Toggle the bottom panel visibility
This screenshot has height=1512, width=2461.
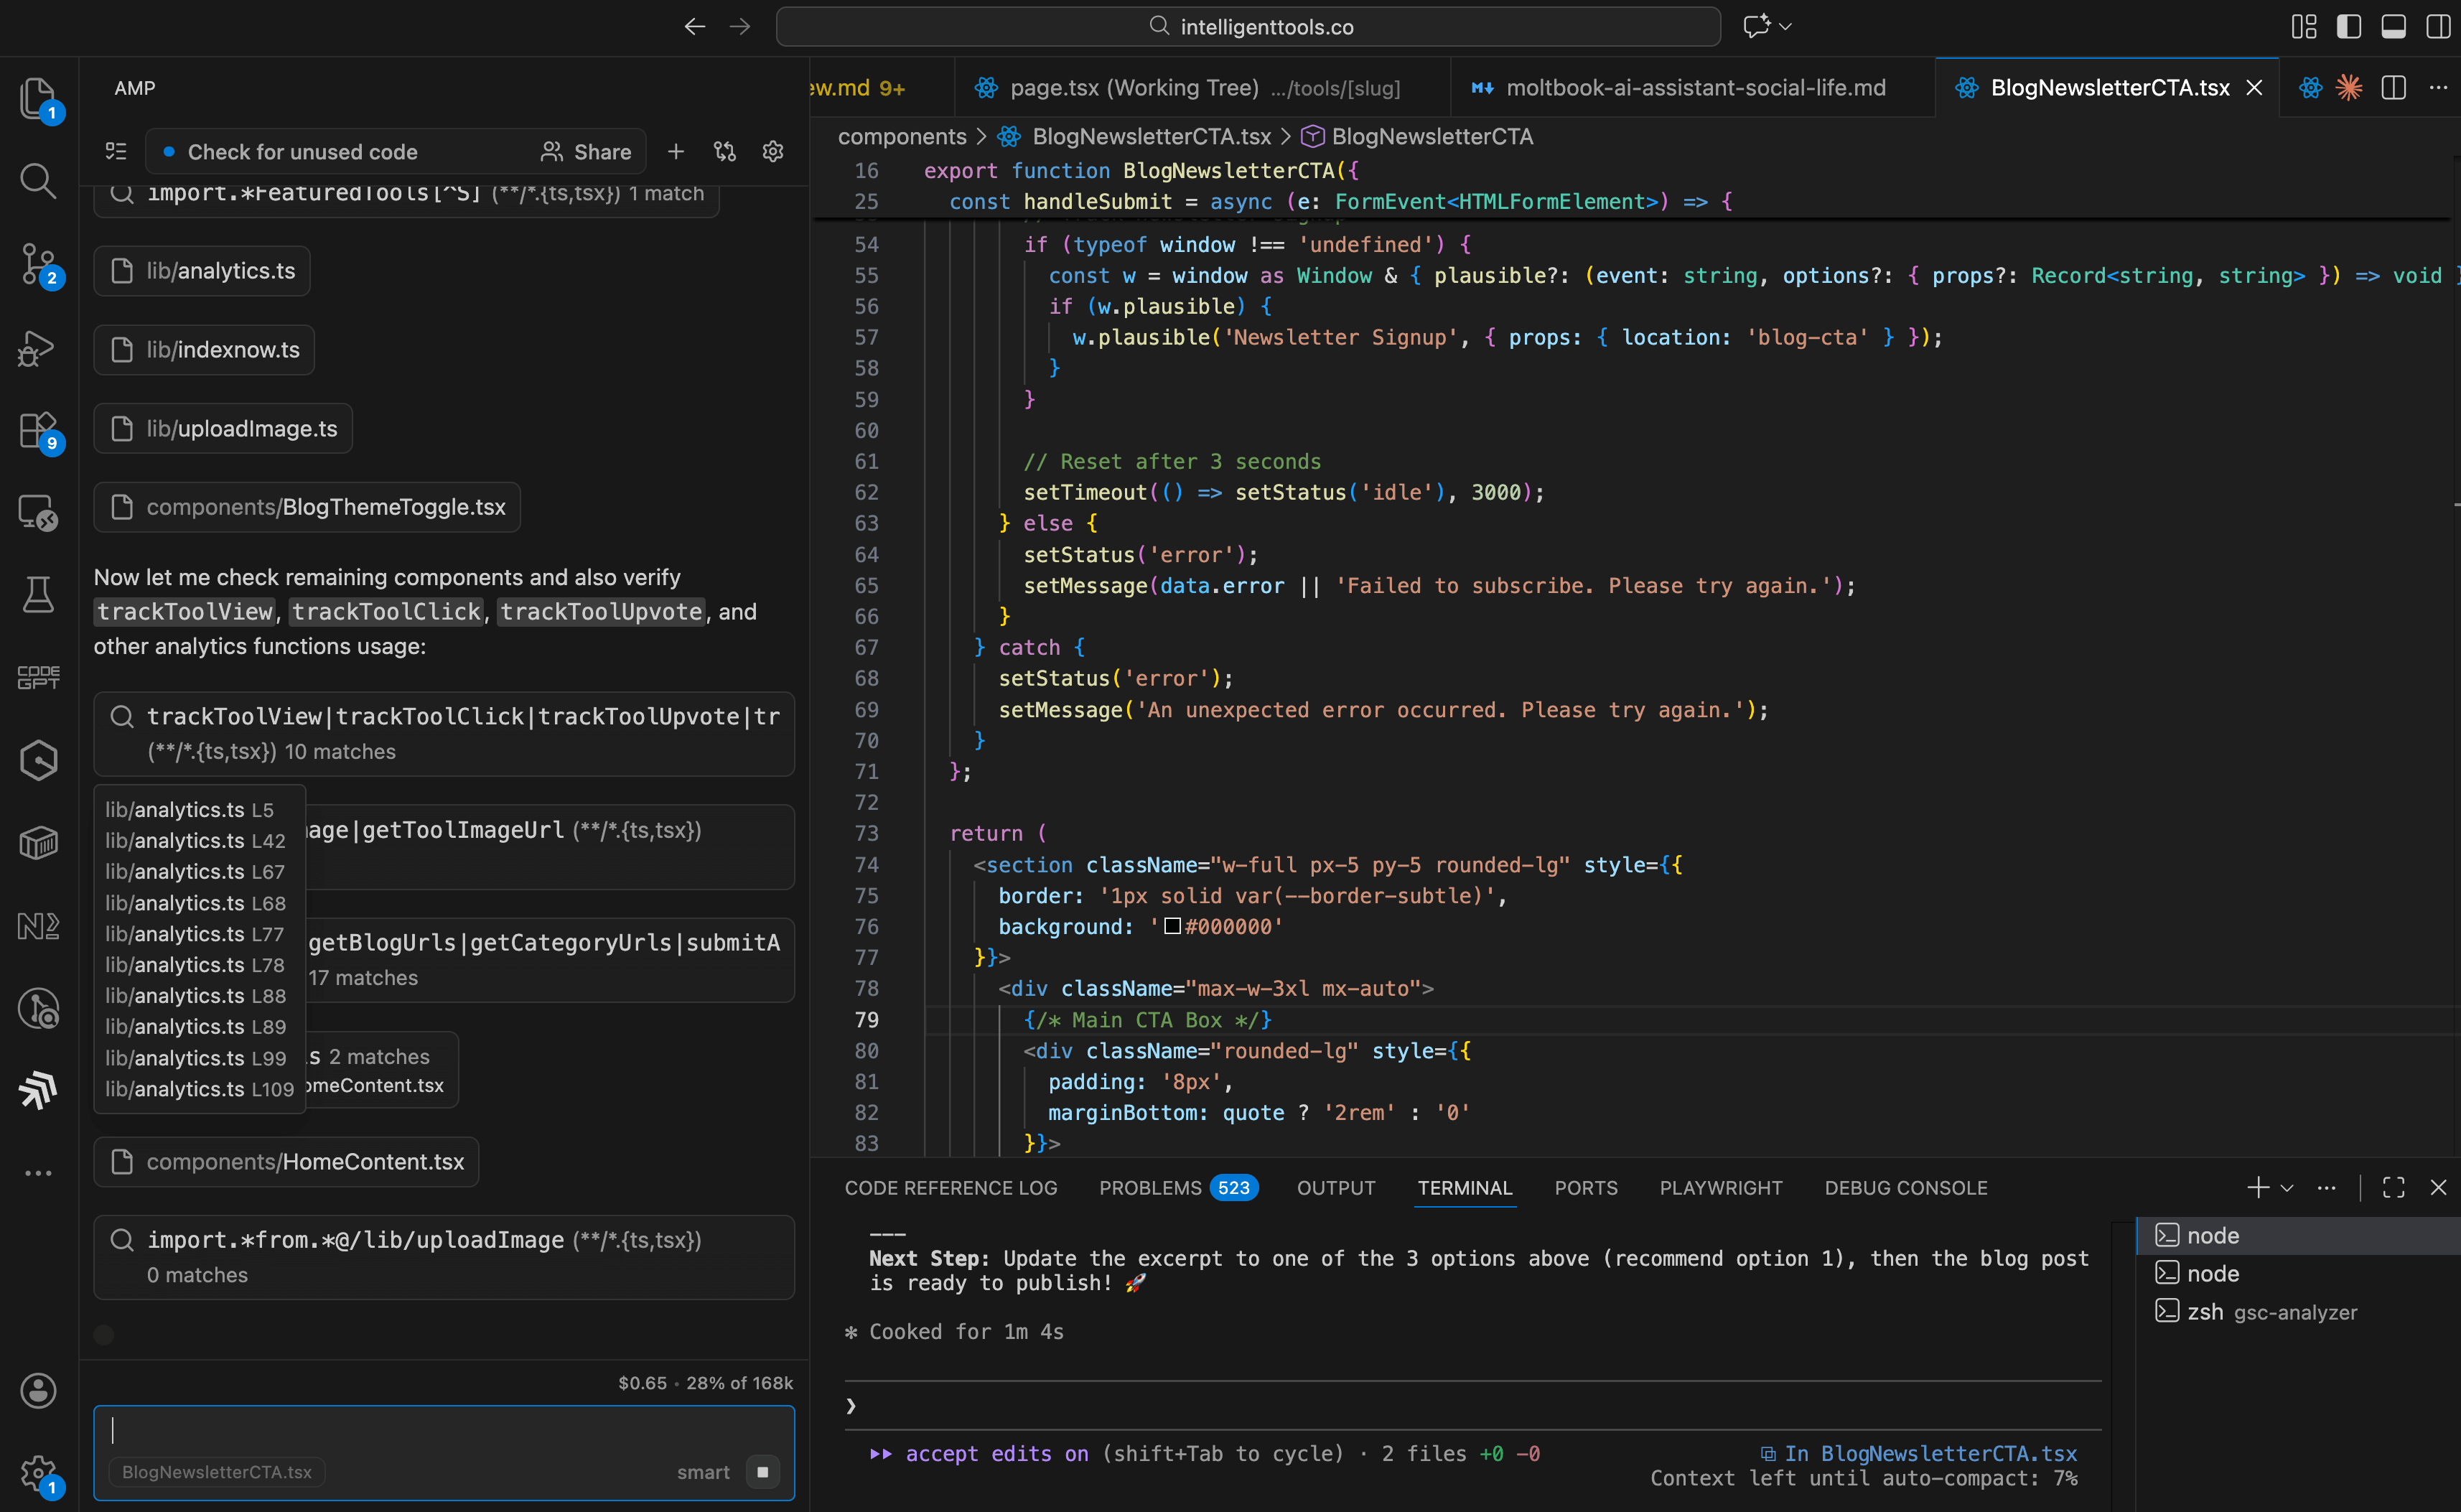(x=2394, y=26)
